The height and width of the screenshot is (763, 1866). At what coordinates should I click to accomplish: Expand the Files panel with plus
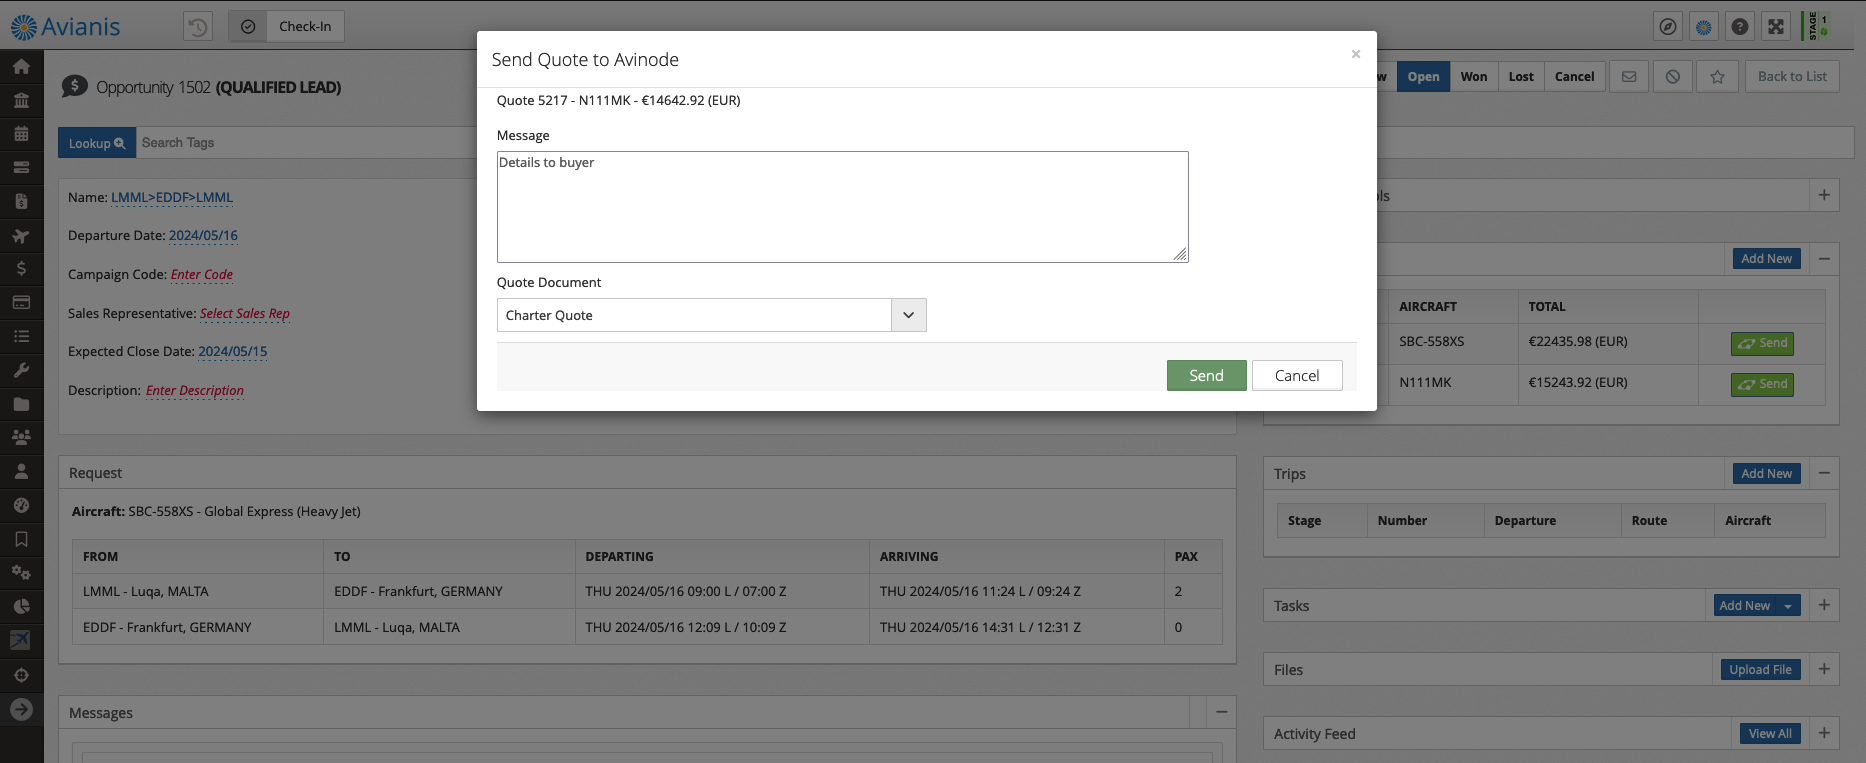tap(1824, 669)
